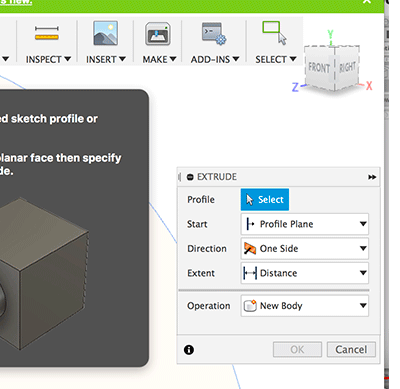Click the extruded box preview image in tooltip
The image size is (400, 389).
click(44, 273)
